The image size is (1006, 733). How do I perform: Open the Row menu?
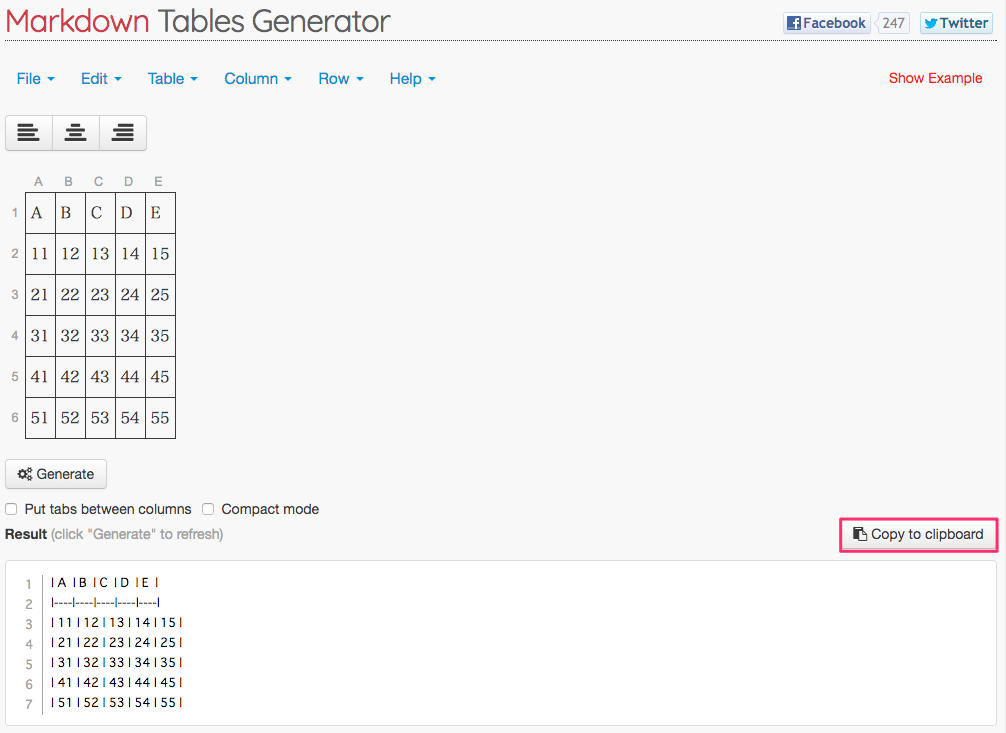coord(341,79)
